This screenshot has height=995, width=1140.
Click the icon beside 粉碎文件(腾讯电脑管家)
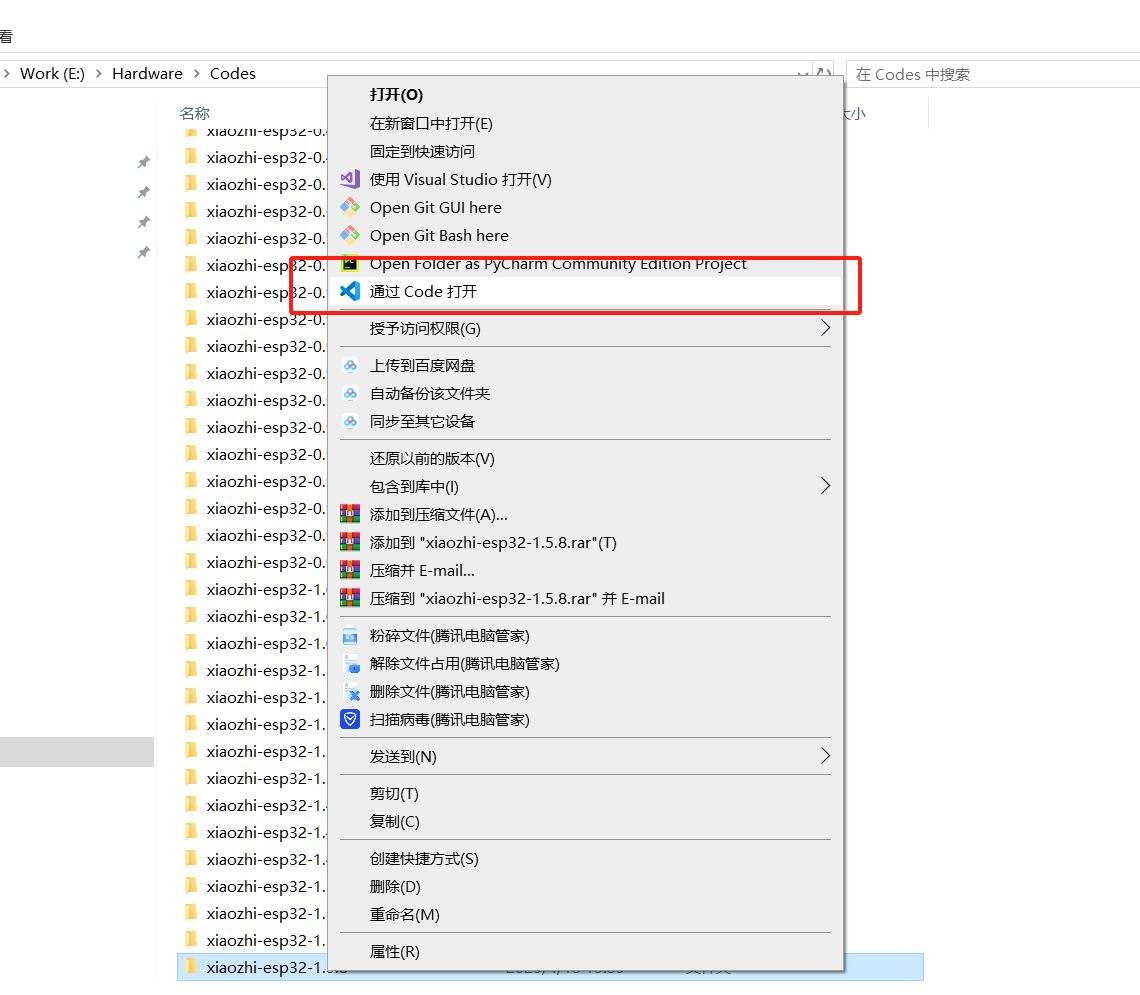[350, 636]
